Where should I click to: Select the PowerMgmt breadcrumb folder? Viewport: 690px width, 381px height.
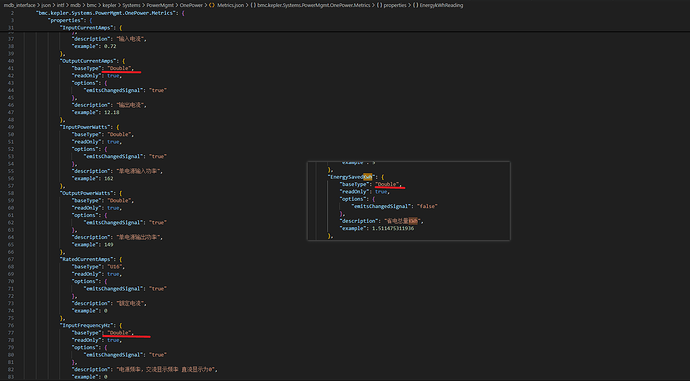point(160,5)
